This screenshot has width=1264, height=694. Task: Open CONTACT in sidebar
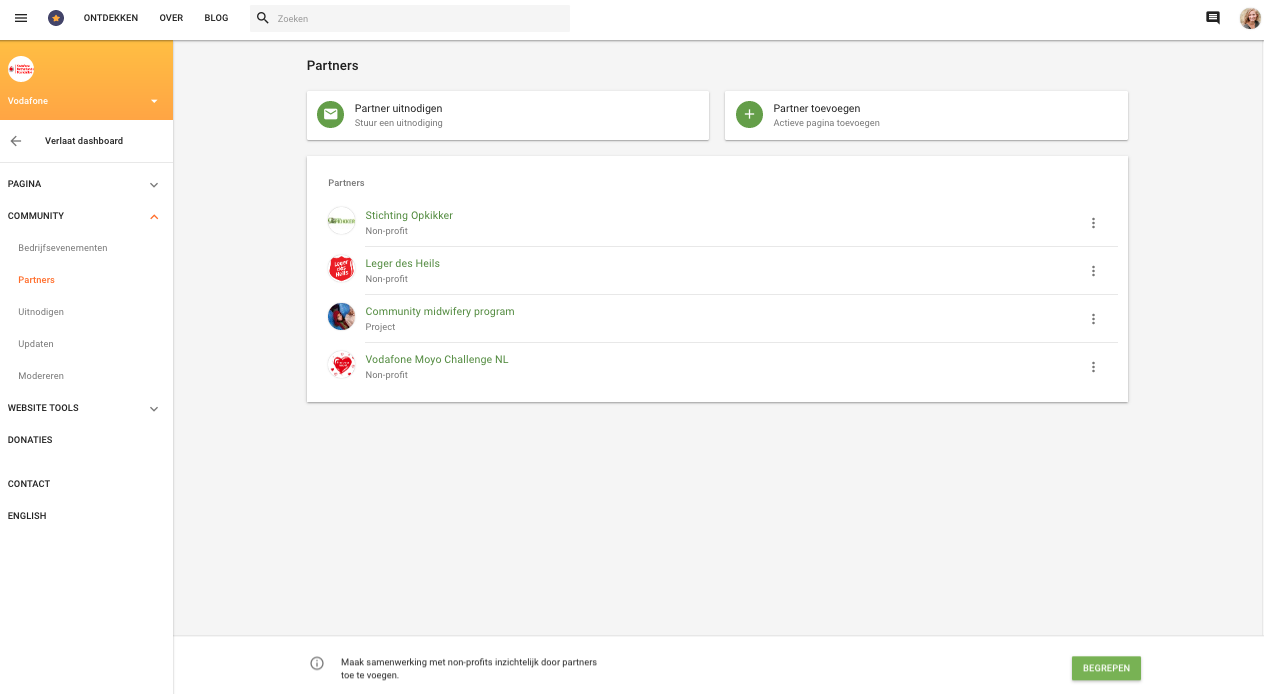(x=29, y=484)
